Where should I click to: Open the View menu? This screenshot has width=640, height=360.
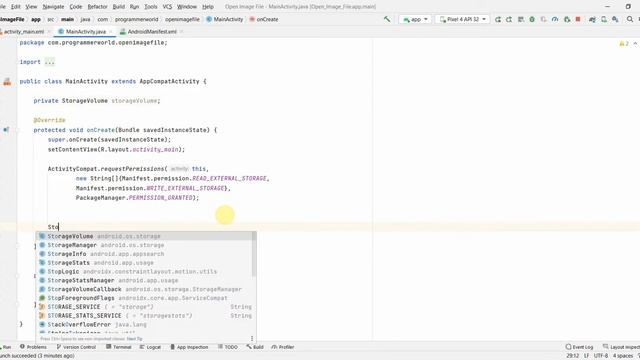tap(31, 7)
